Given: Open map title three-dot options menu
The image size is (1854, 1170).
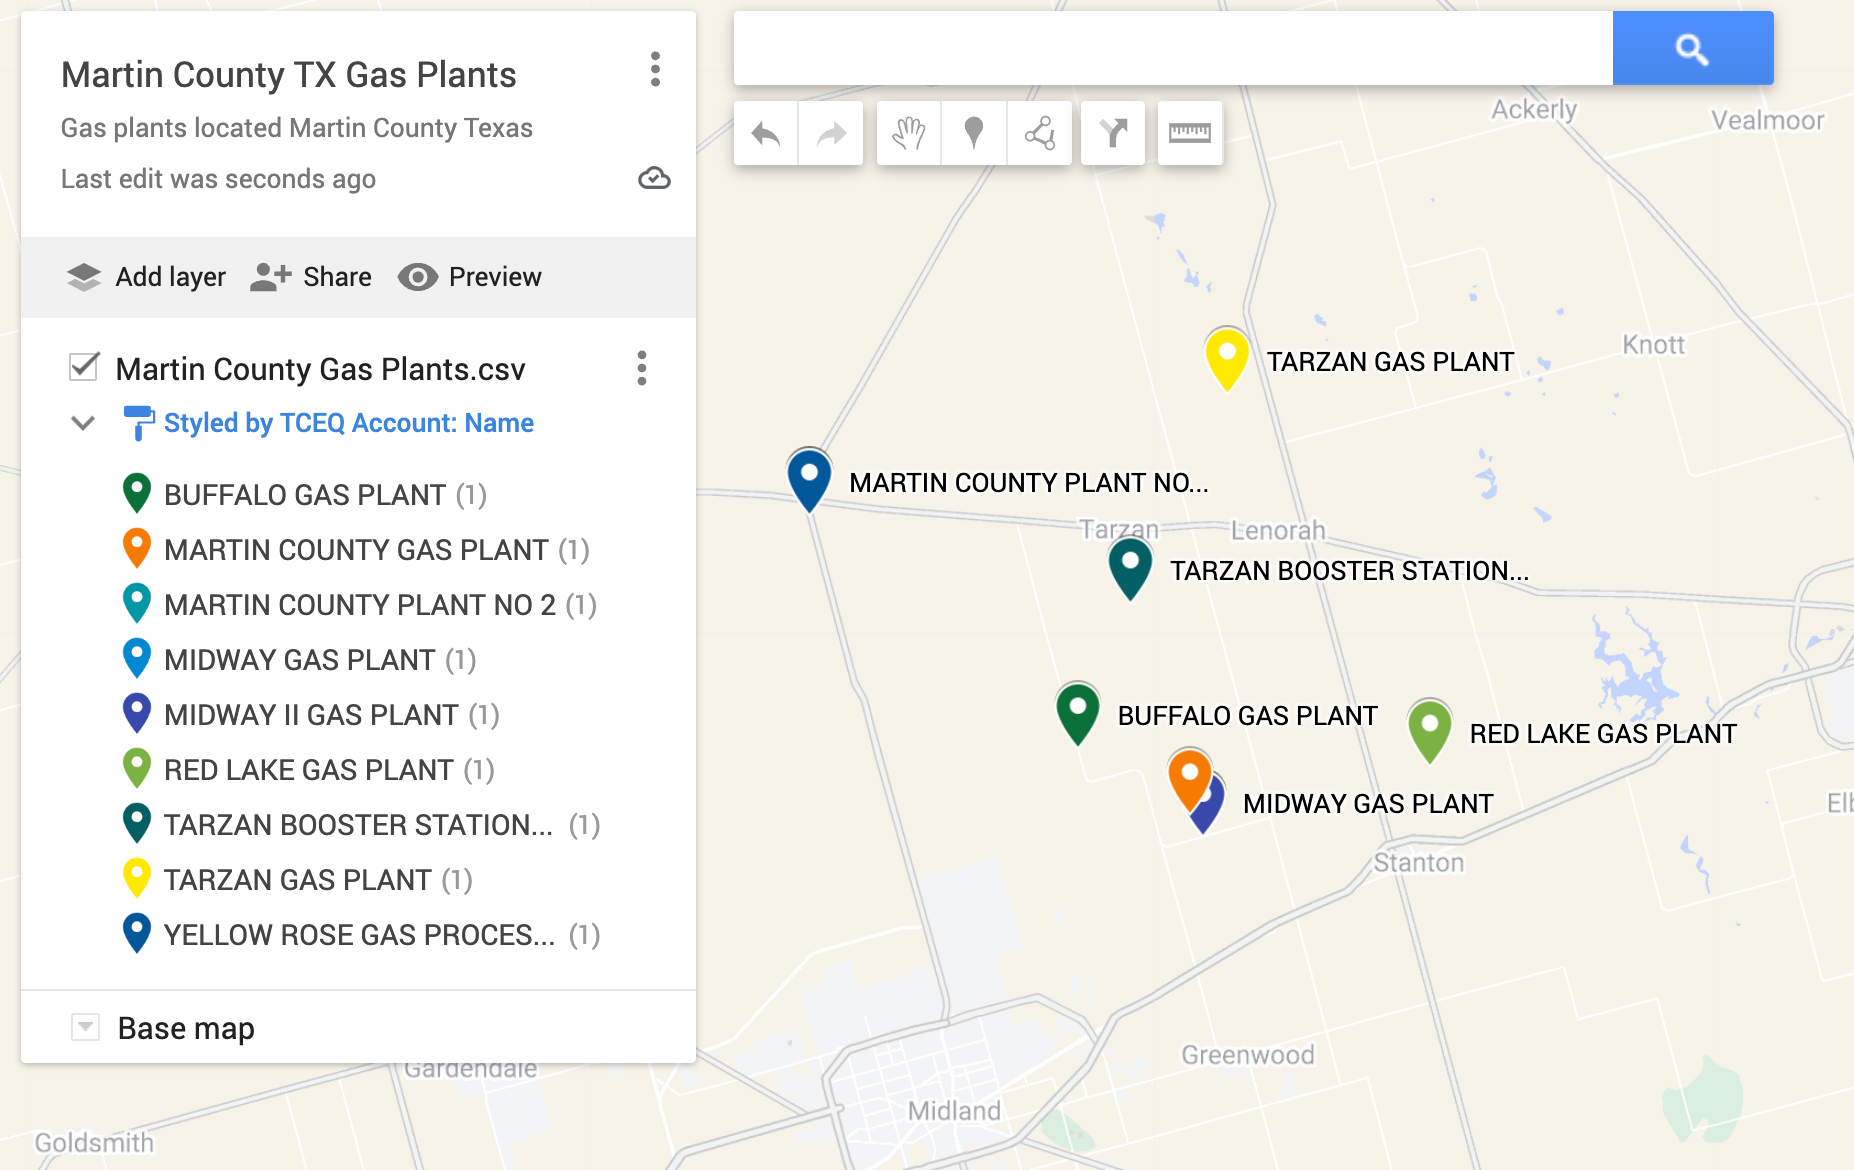Looking at the screenshot, I should (x=655, y=70).
